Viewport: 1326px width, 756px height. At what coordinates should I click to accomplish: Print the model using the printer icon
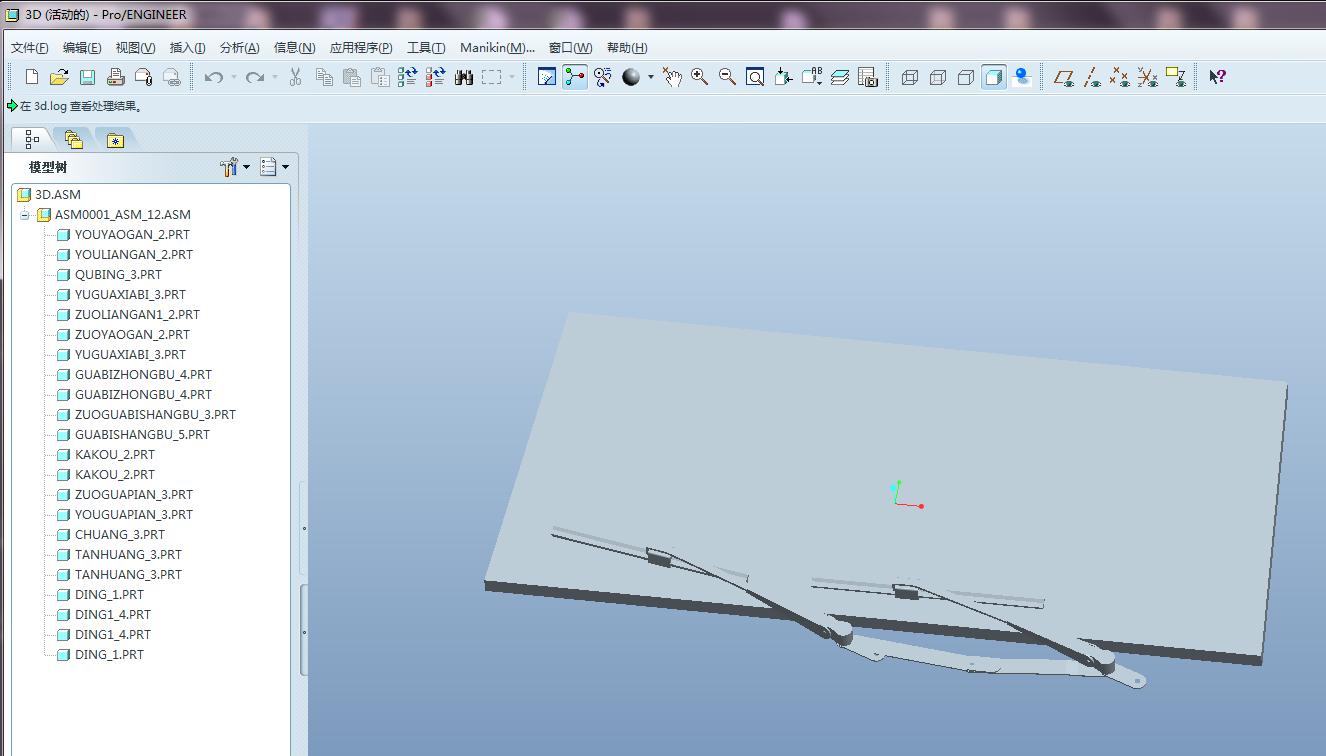[115, 77]
